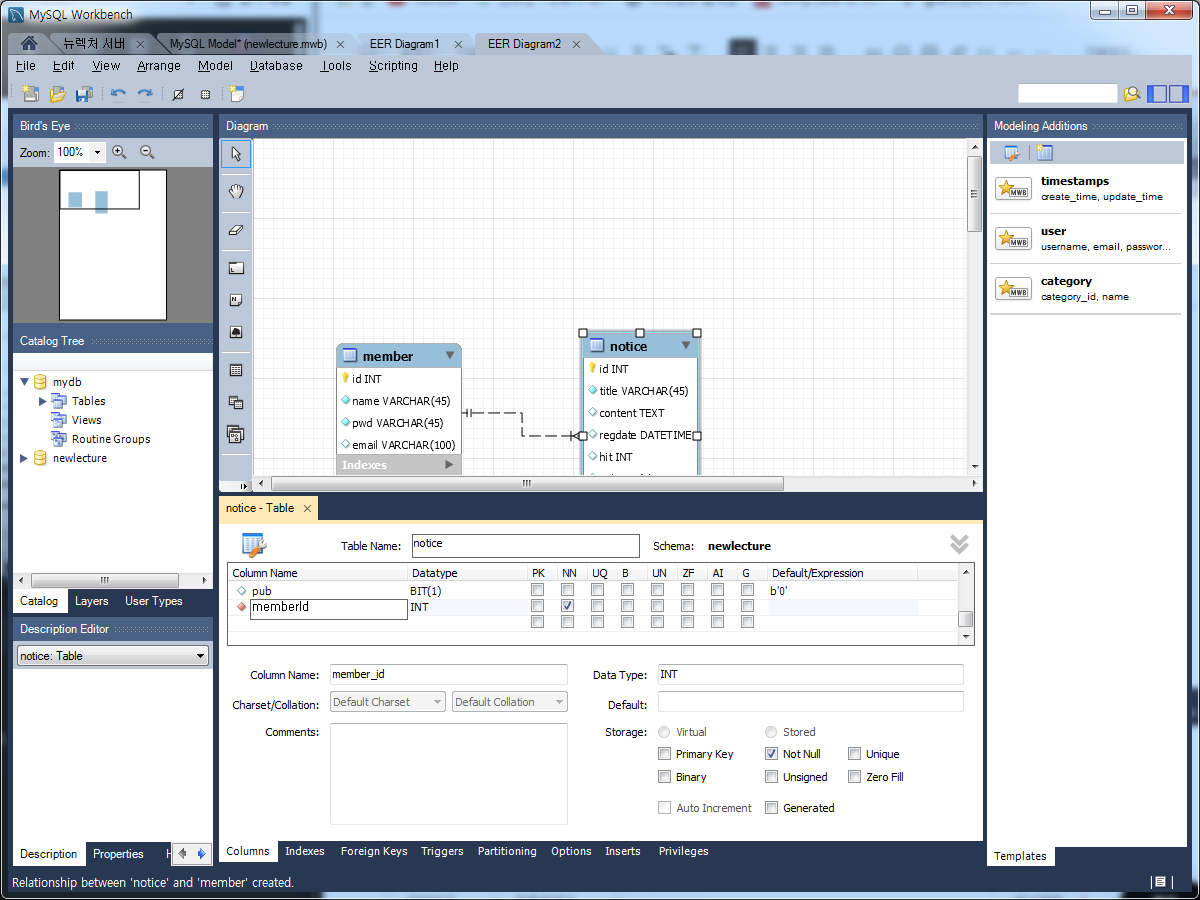Select the new image tool
The width and height of the screenshot is (1200, 900).
[x=236, y=331]
